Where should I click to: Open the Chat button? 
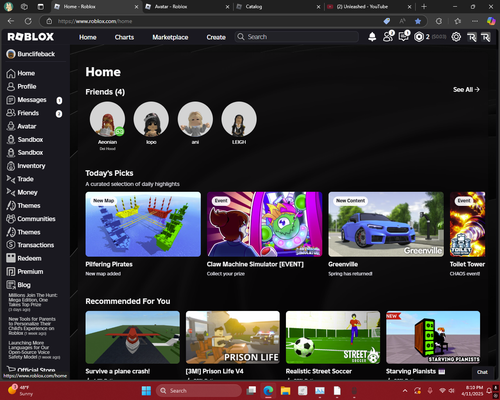[482, 372]
